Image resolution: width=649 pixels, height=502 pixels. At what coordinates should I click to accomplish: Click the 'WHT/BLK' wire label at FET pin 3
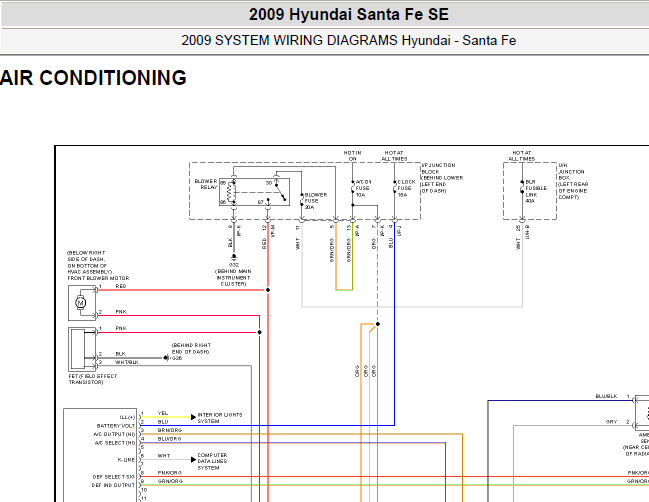coord(127,362)
